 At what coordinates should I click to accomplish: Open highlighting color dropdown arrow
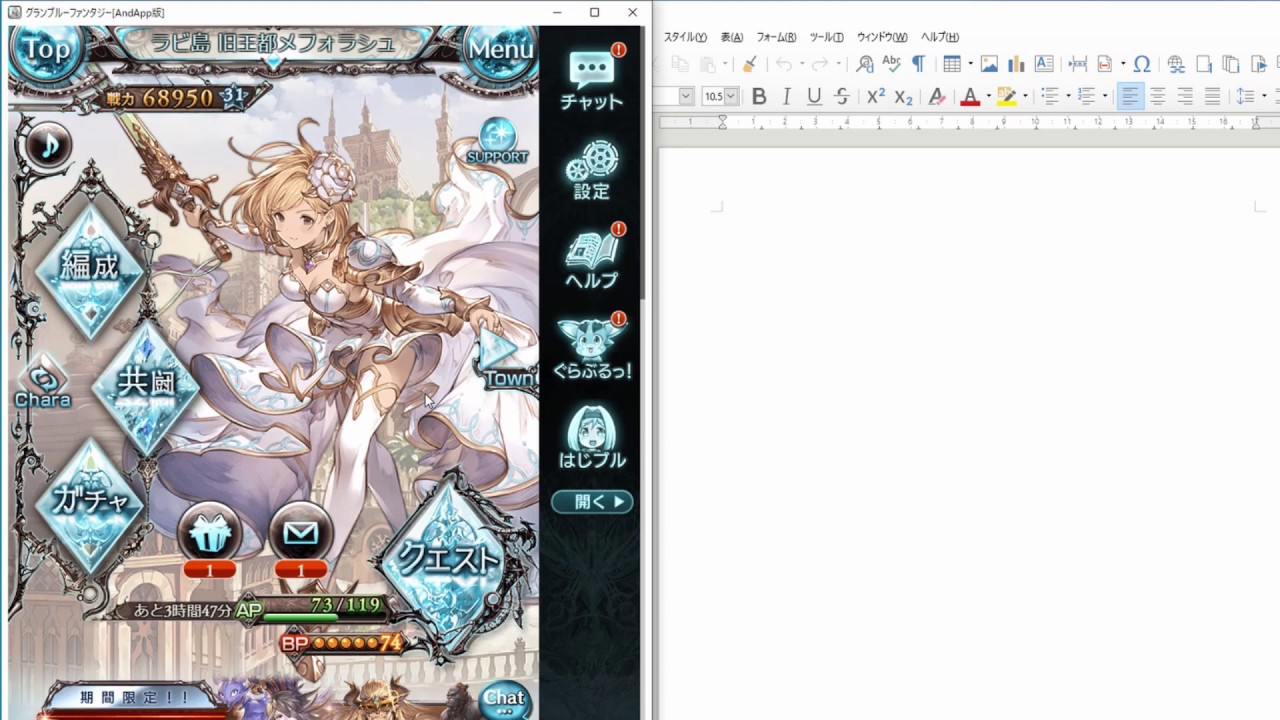coord(1025,96)
